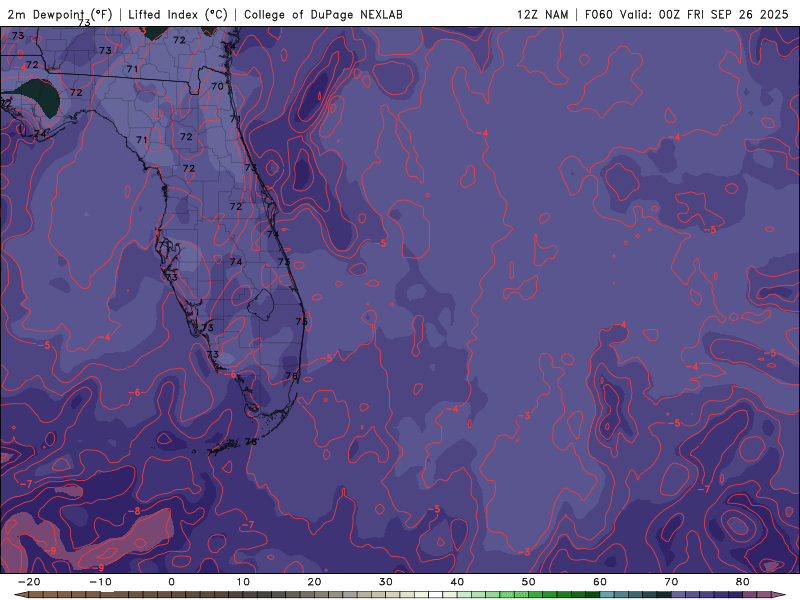This screenshot has width=800, height=600.
Task: Click the dewpoint value 70 in northeast Florida
Action: coord(217,86)
